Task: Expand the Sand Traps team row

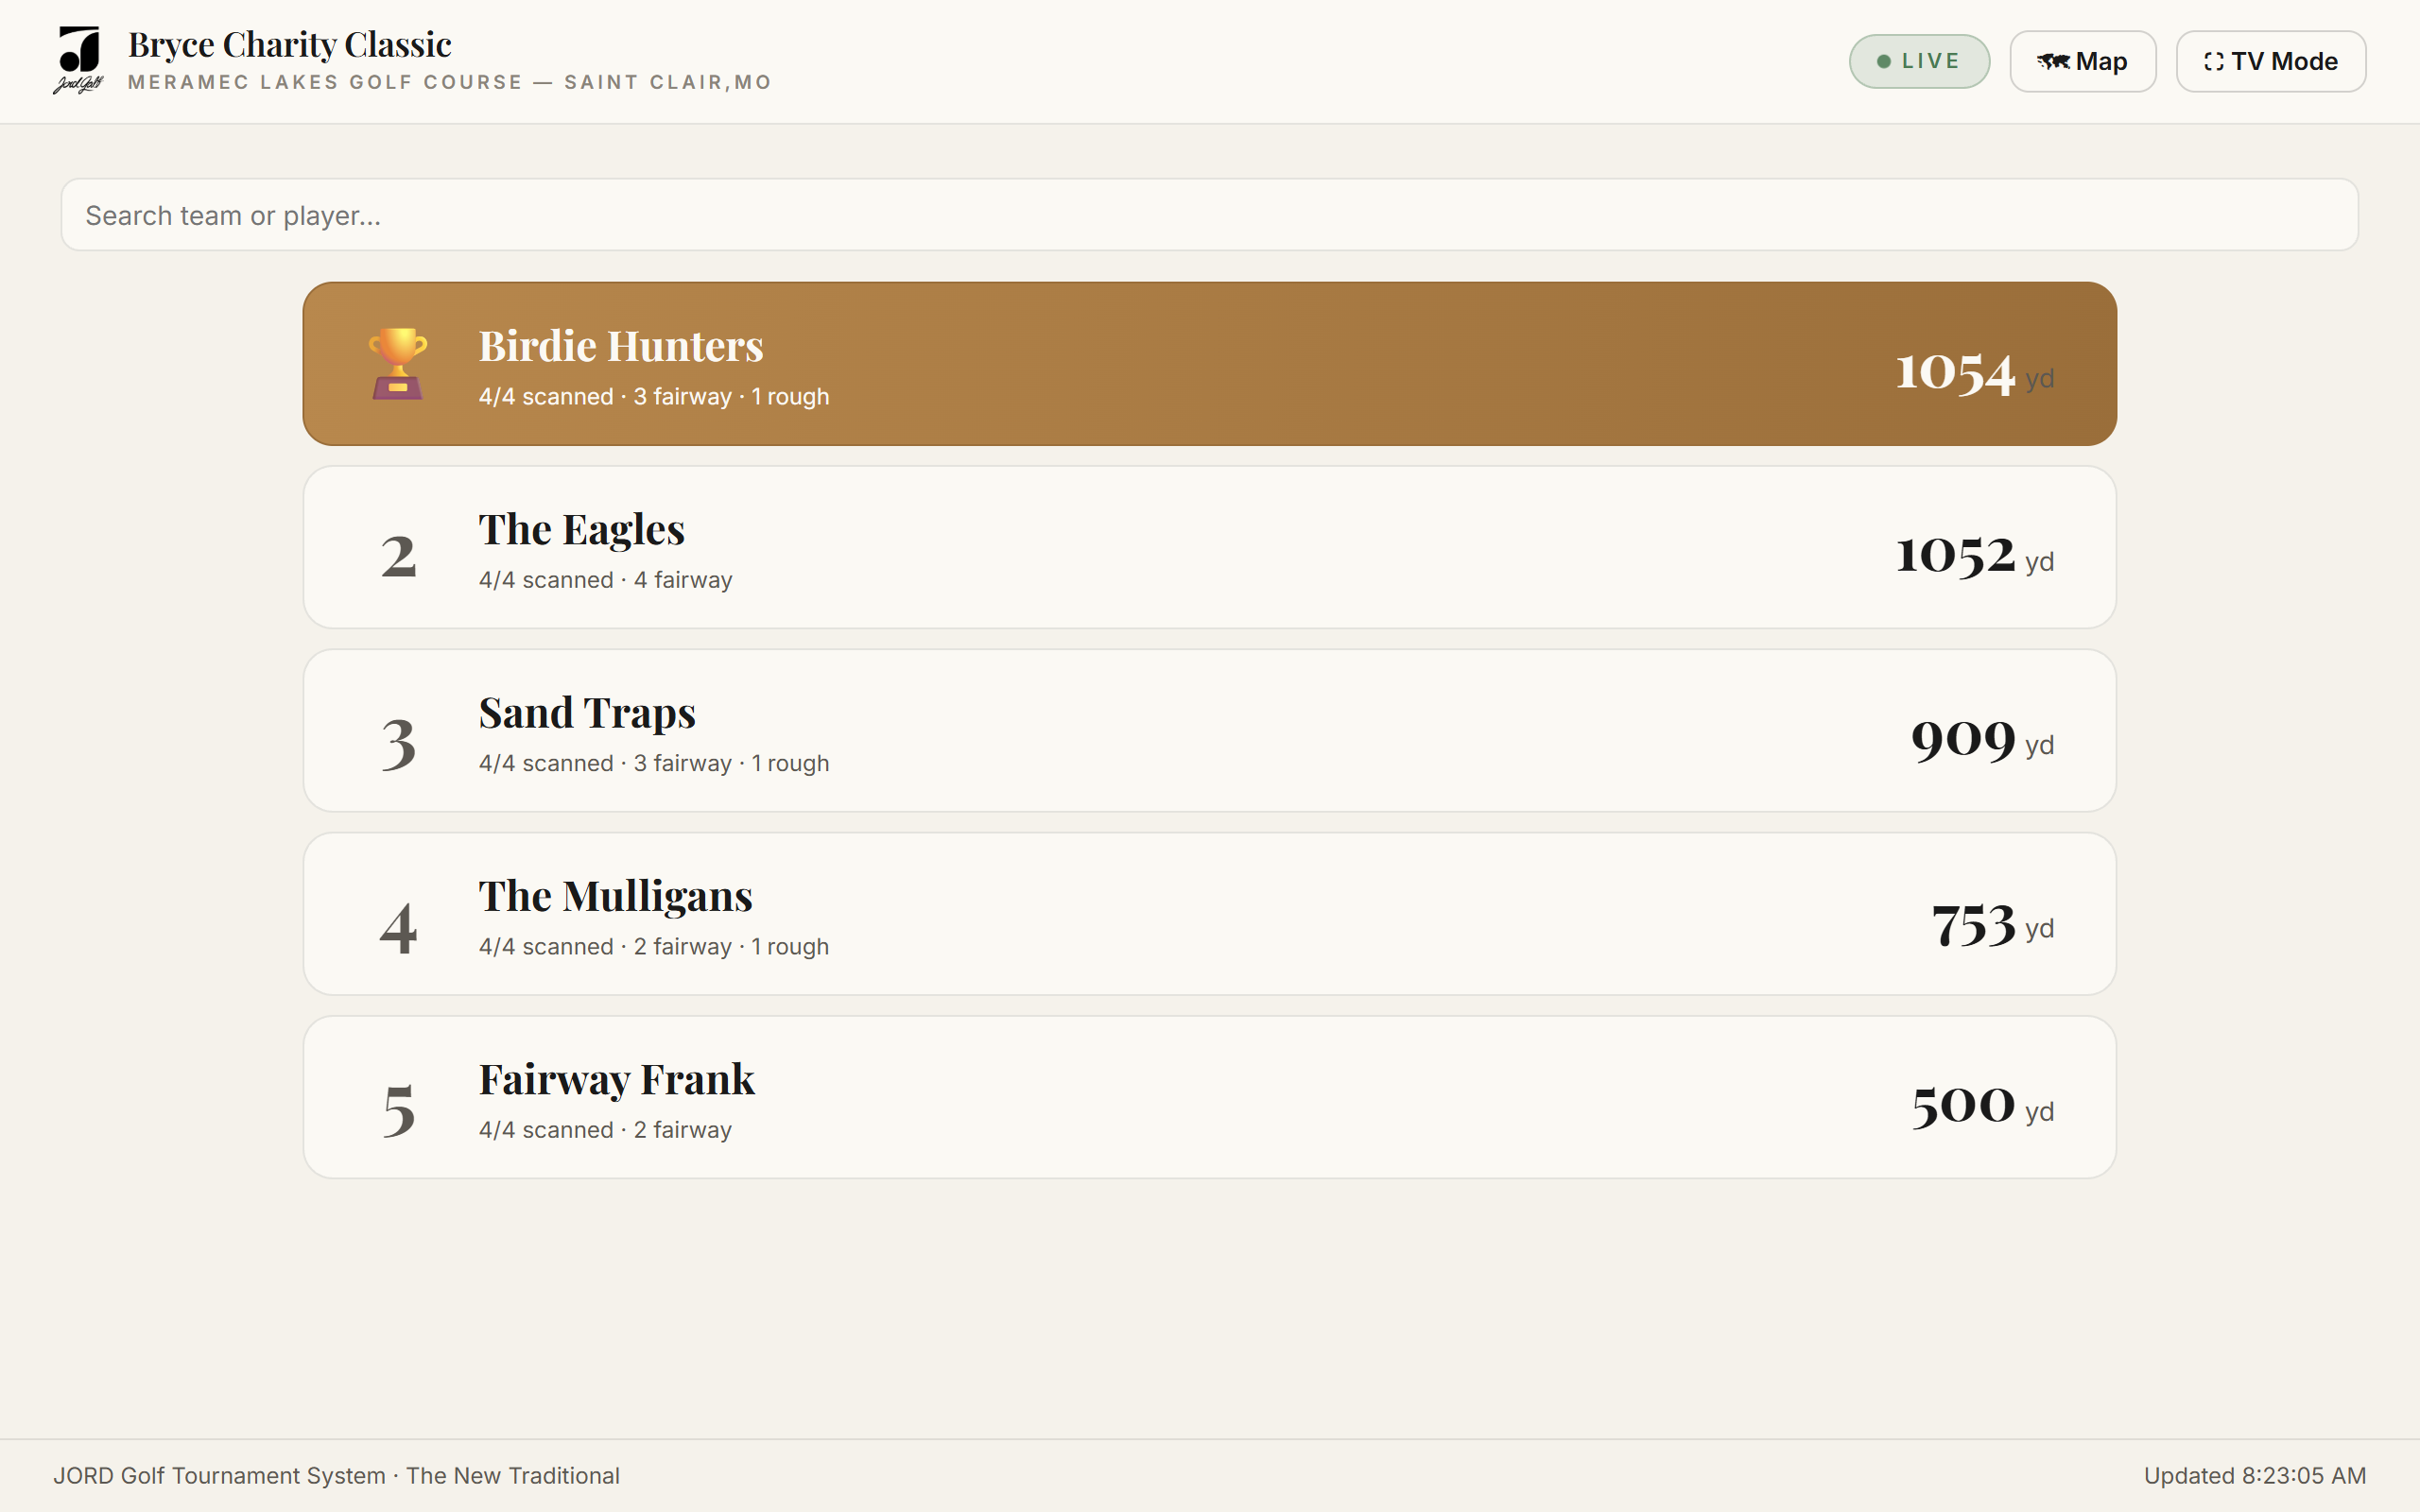Action: (1209, 731)
